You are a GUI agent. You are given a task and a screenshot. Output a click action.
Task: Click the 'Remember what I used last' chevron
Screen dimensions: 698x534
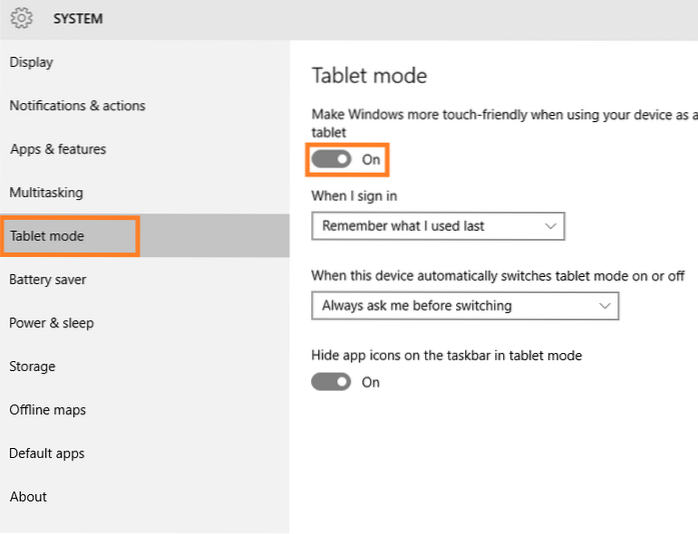[x=550, y=226]
